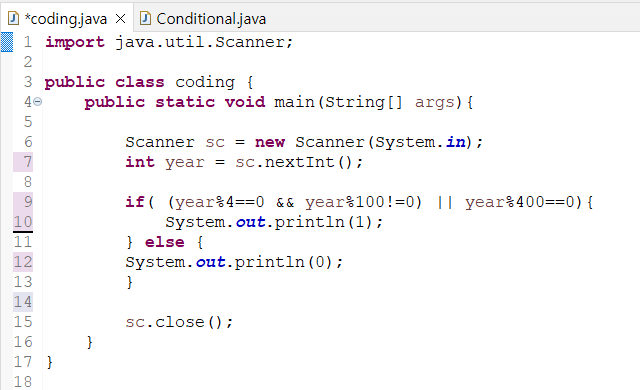Click line number 12 in the gutter
Viewport: 640px width, 390px height.
(23, 262)
